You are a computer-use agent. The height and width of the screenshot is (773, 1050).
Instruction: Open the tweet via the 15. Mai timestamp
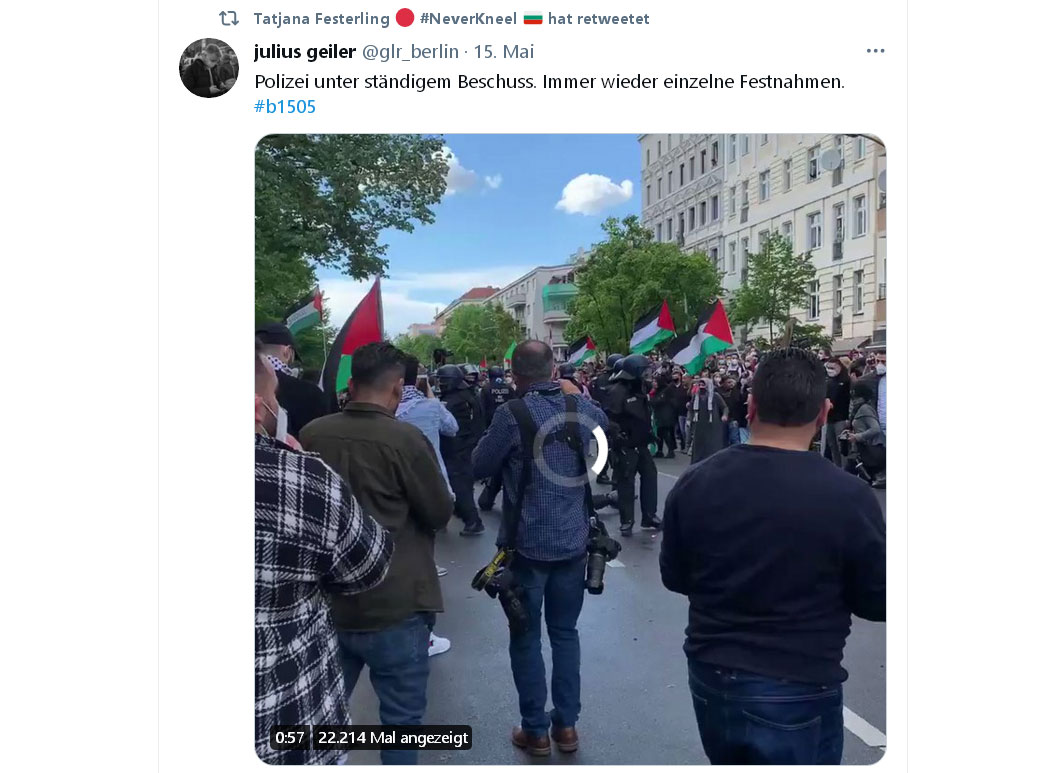(504, 52)
